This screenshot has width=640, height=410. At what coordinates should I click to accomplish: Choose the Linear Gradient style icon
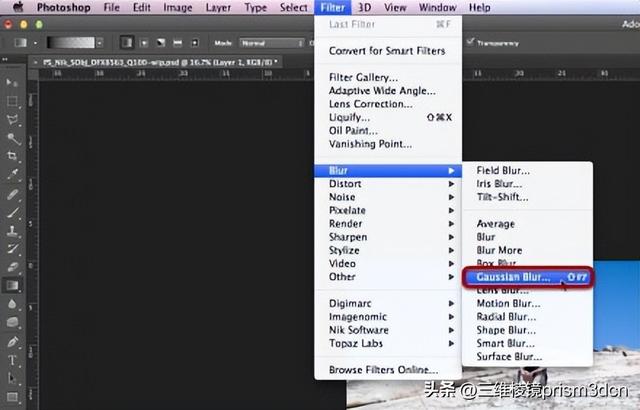[127, 42]
